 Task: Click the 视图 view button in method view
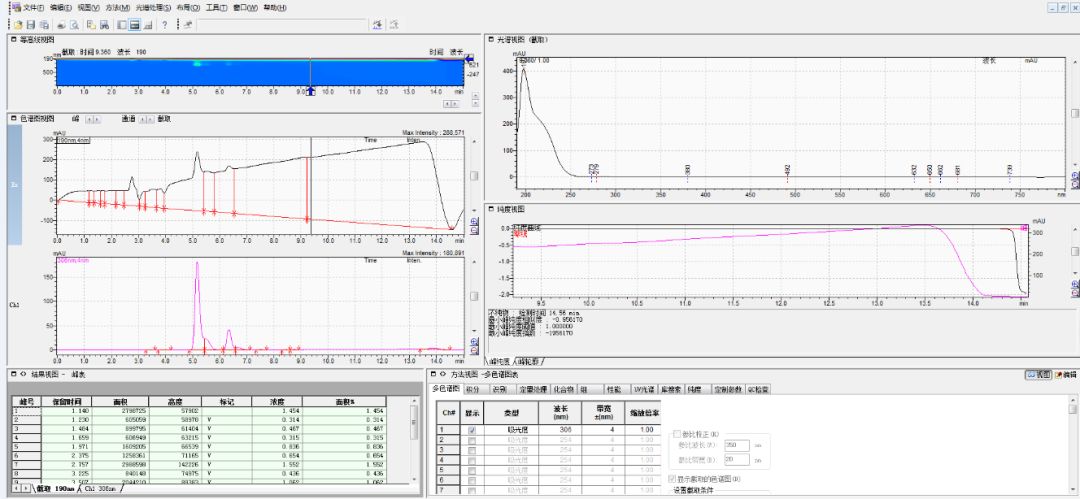point(1038,374)
